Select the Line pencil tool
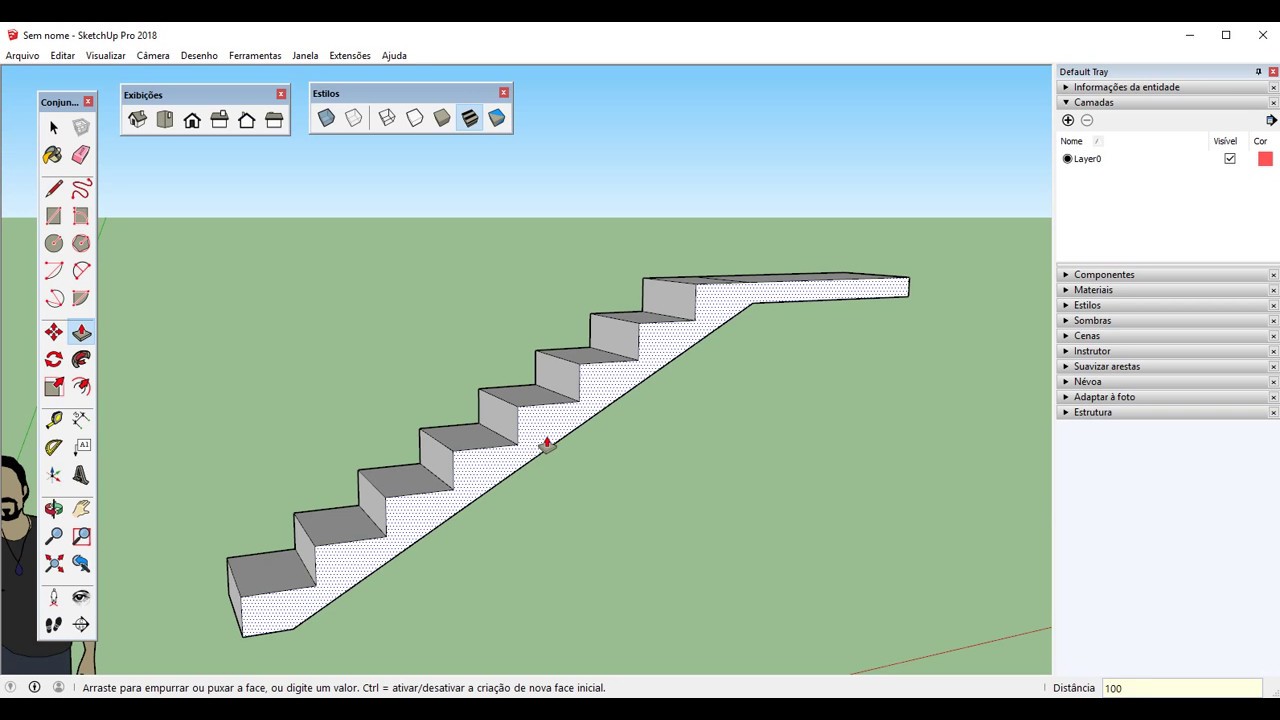 54,189
